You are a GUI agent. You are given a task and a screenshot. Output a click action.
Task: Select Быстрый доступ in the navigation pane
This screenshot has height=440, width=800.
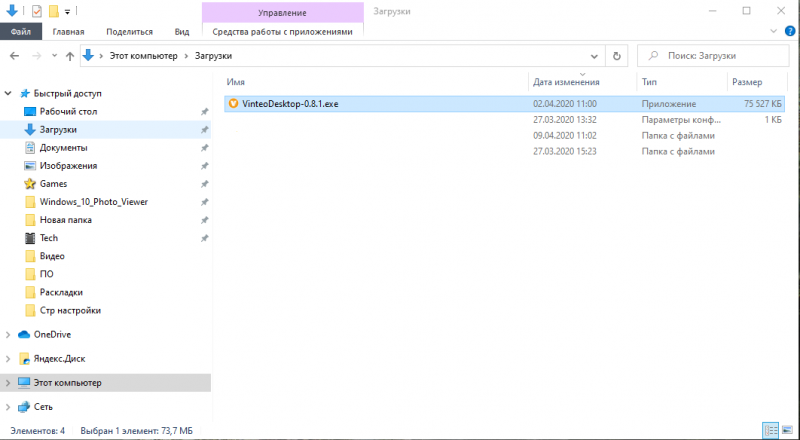67,93
